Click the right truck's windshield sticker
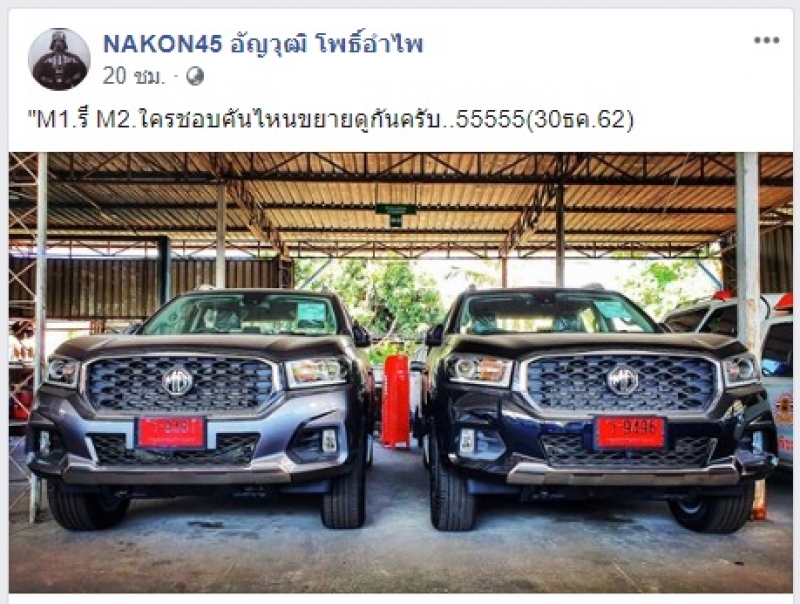800x604 pixels. tap(613, 309)
